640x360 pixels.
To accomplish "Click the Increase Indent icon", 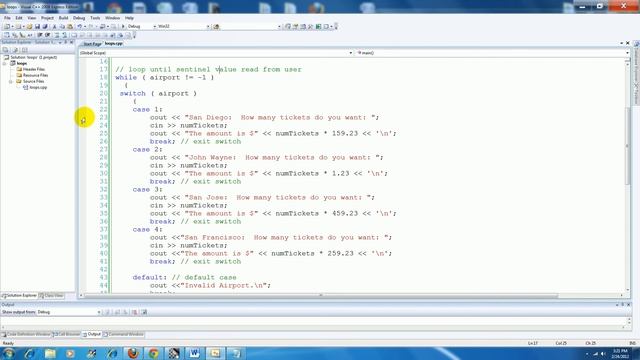I will [x=47, y=36].
